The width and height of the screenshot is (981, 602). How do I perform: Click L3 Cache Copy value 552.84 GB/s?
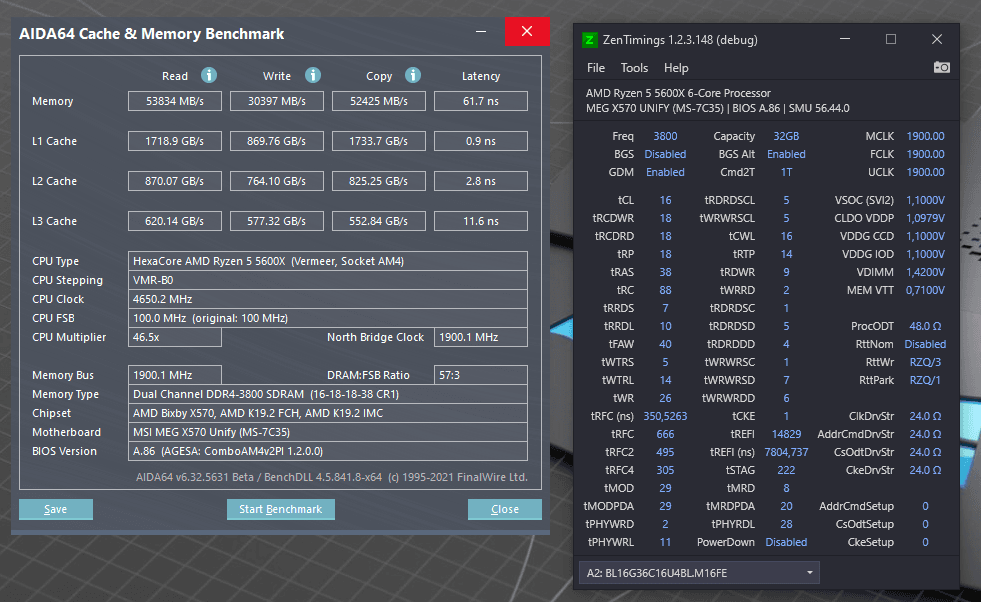coord(379,222)
